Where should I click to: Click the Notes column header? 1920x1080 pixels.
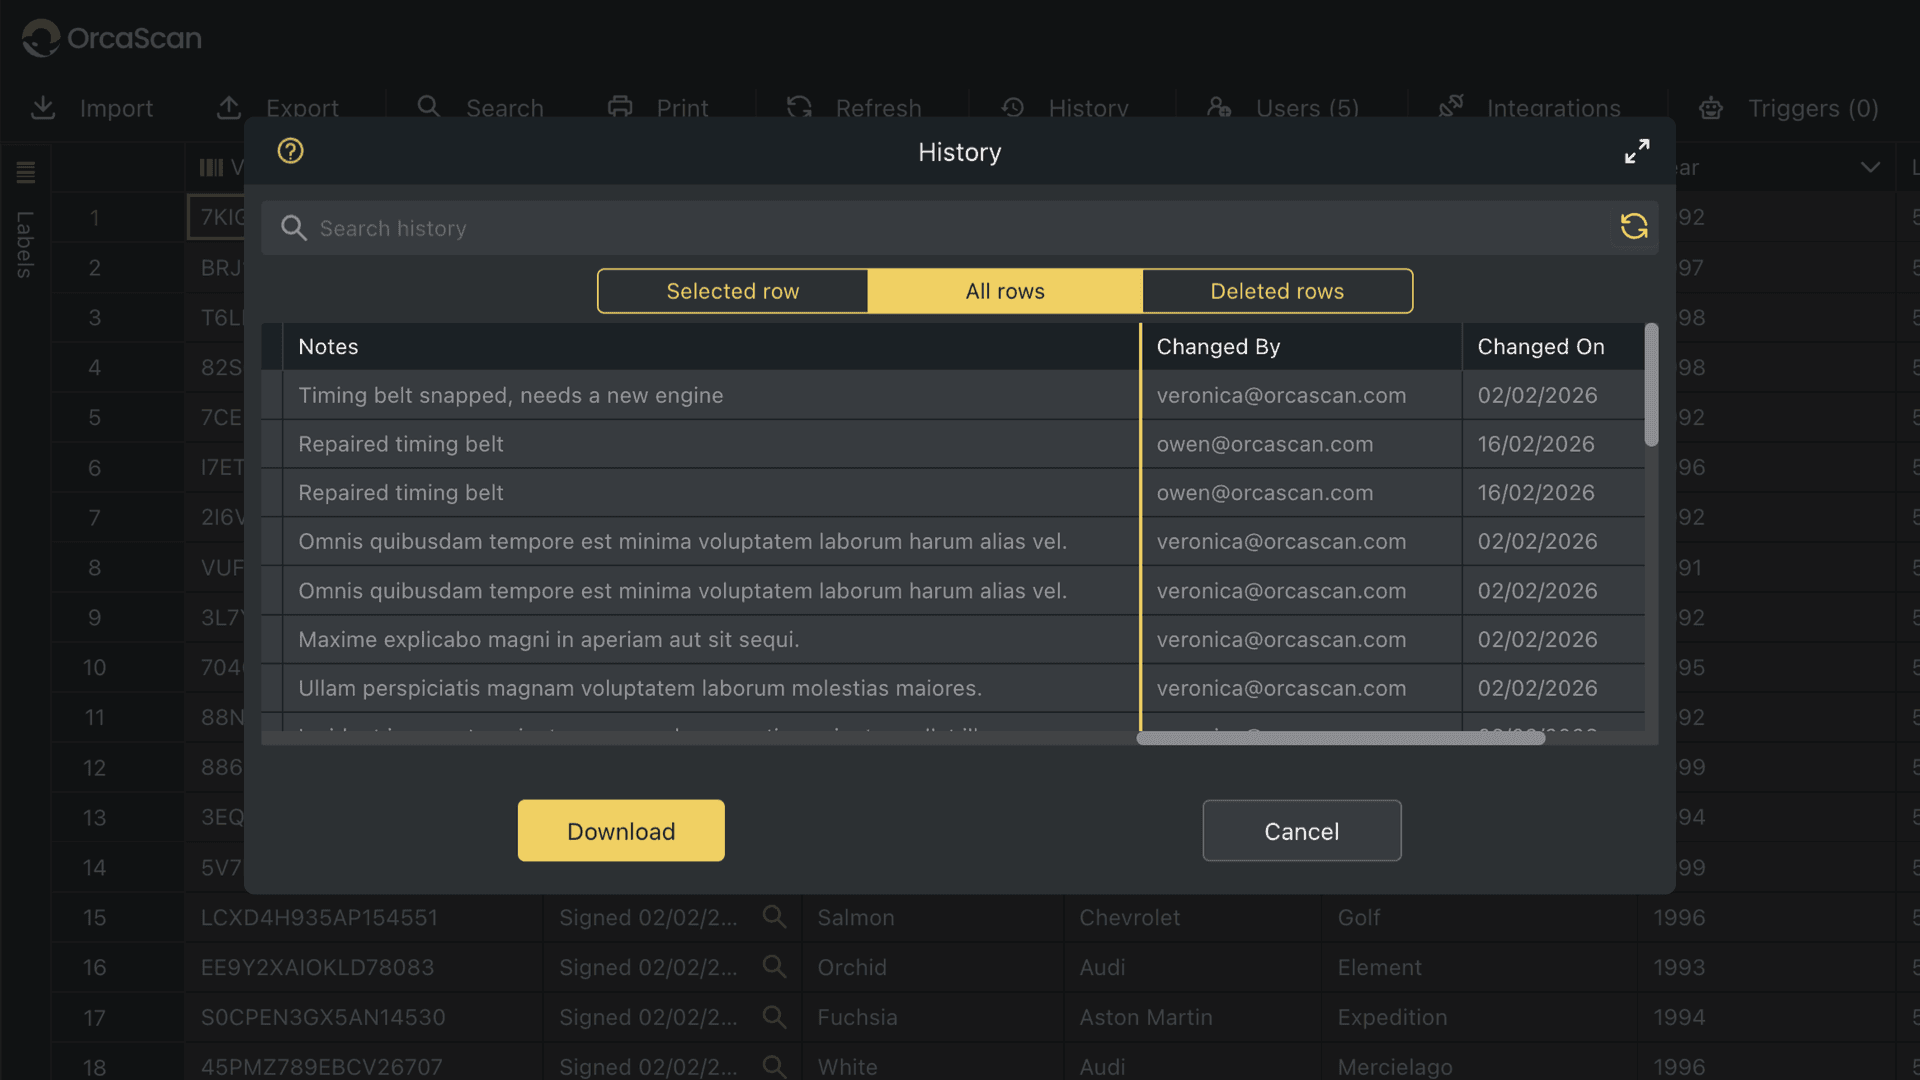[x=328, y=347]
